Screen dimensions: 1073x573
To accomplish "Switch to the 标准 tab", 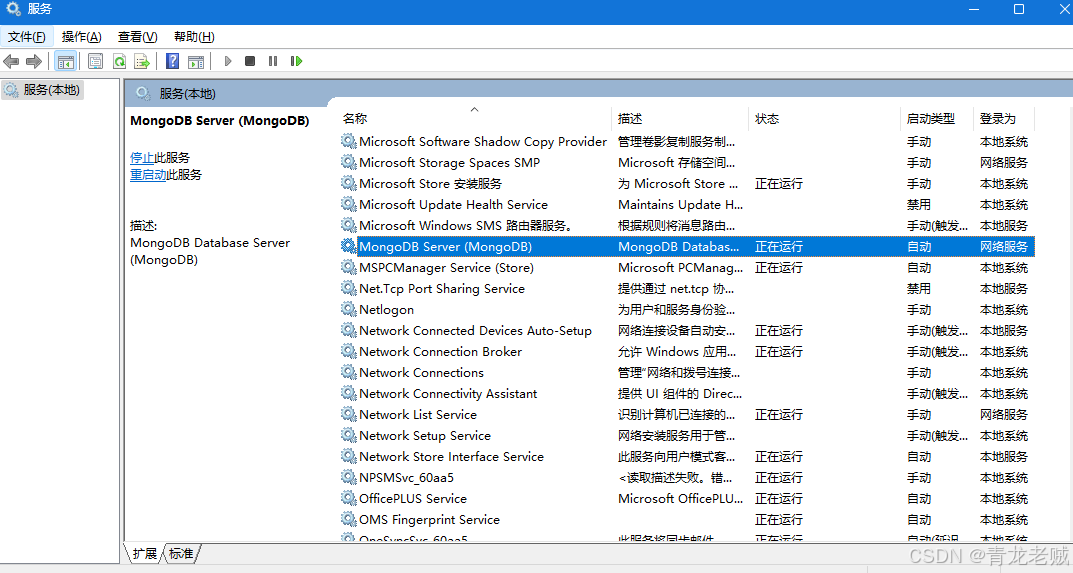I will click(181, 553).
